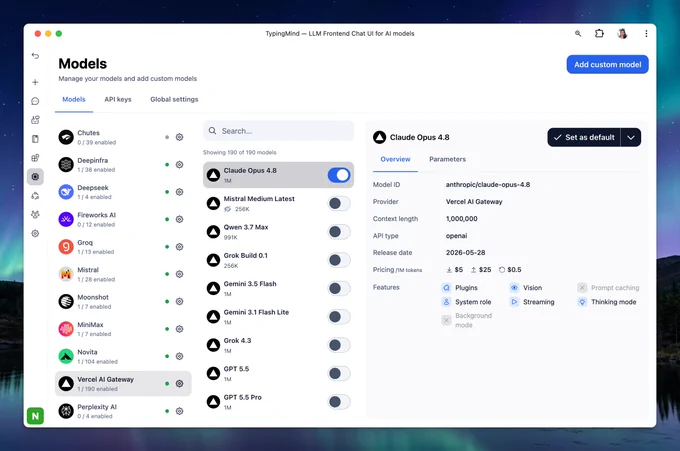
Task: Open the extensions puzzle icon in the title bar
Action: pyautogui.click(x=599, y=33)
